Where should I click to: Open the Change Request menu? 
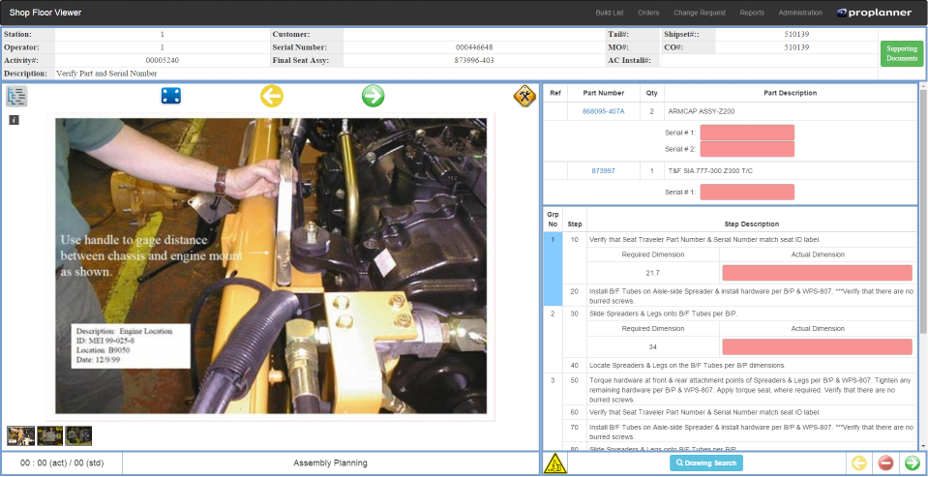(699, 13)
